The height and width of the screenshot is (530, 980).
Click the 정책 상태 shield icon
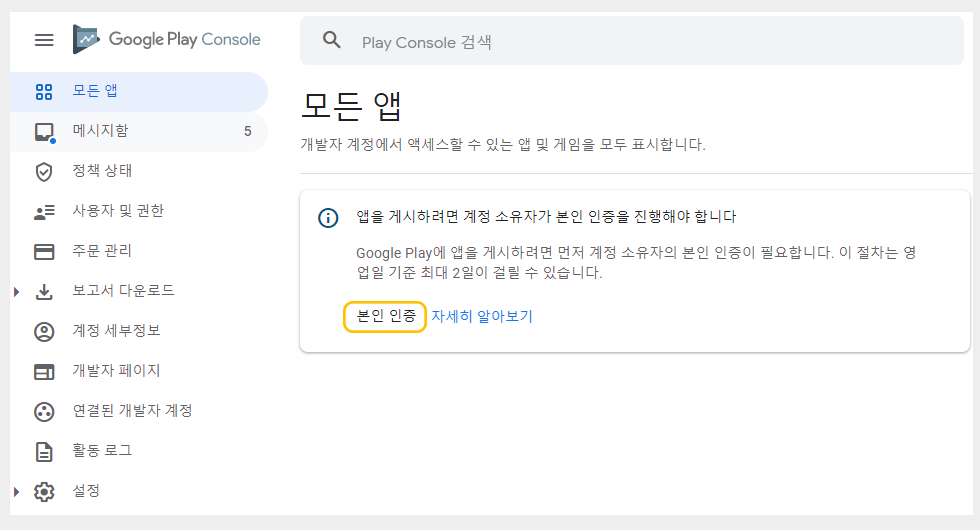tap(44, 172)
